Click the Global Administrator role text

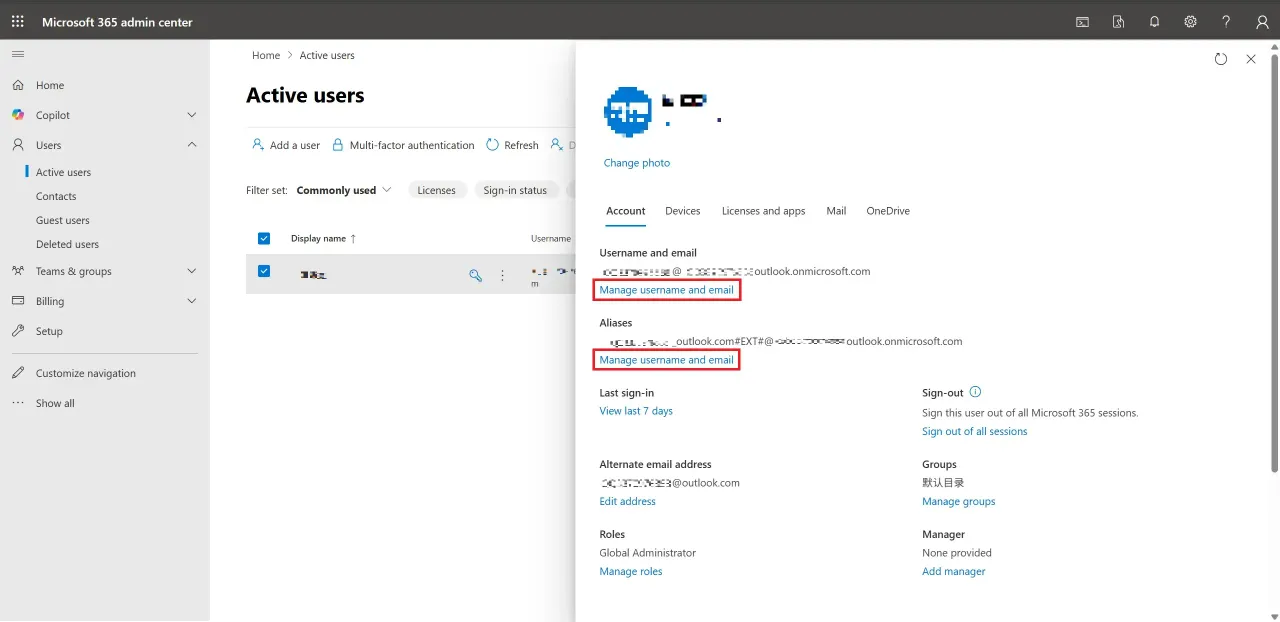pyautogui.click(x=648, y=553)
